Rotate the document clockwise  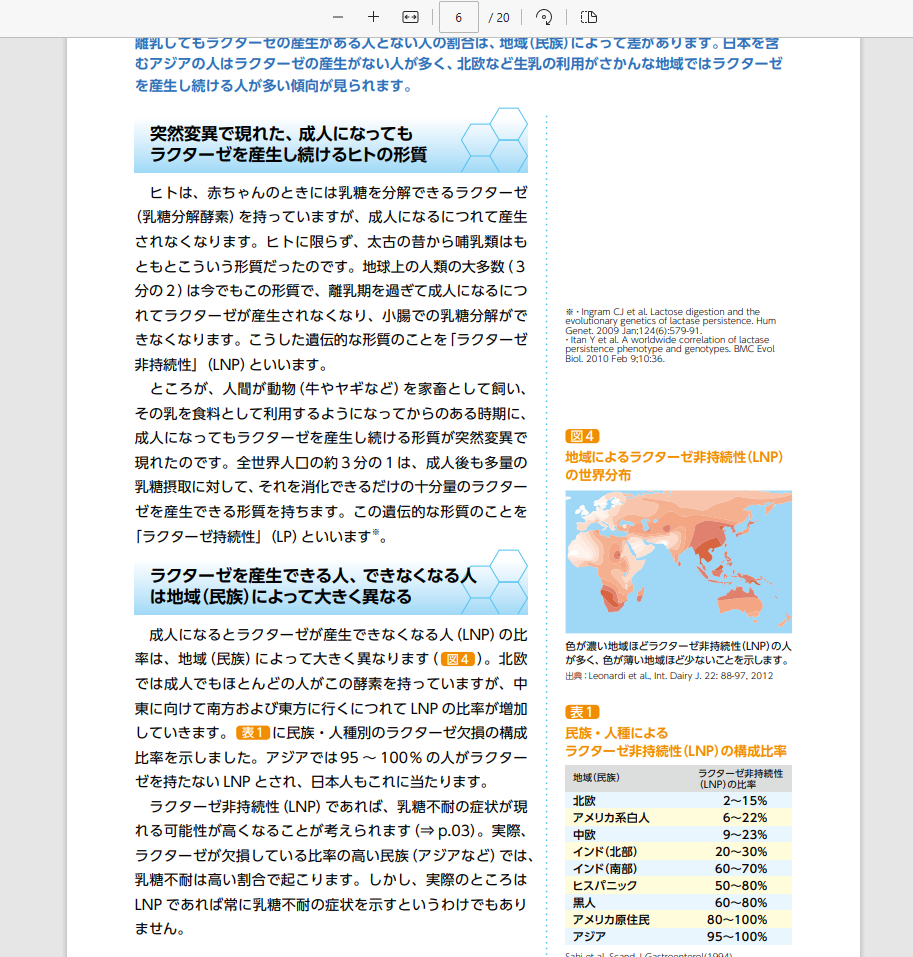click(544, 17)
